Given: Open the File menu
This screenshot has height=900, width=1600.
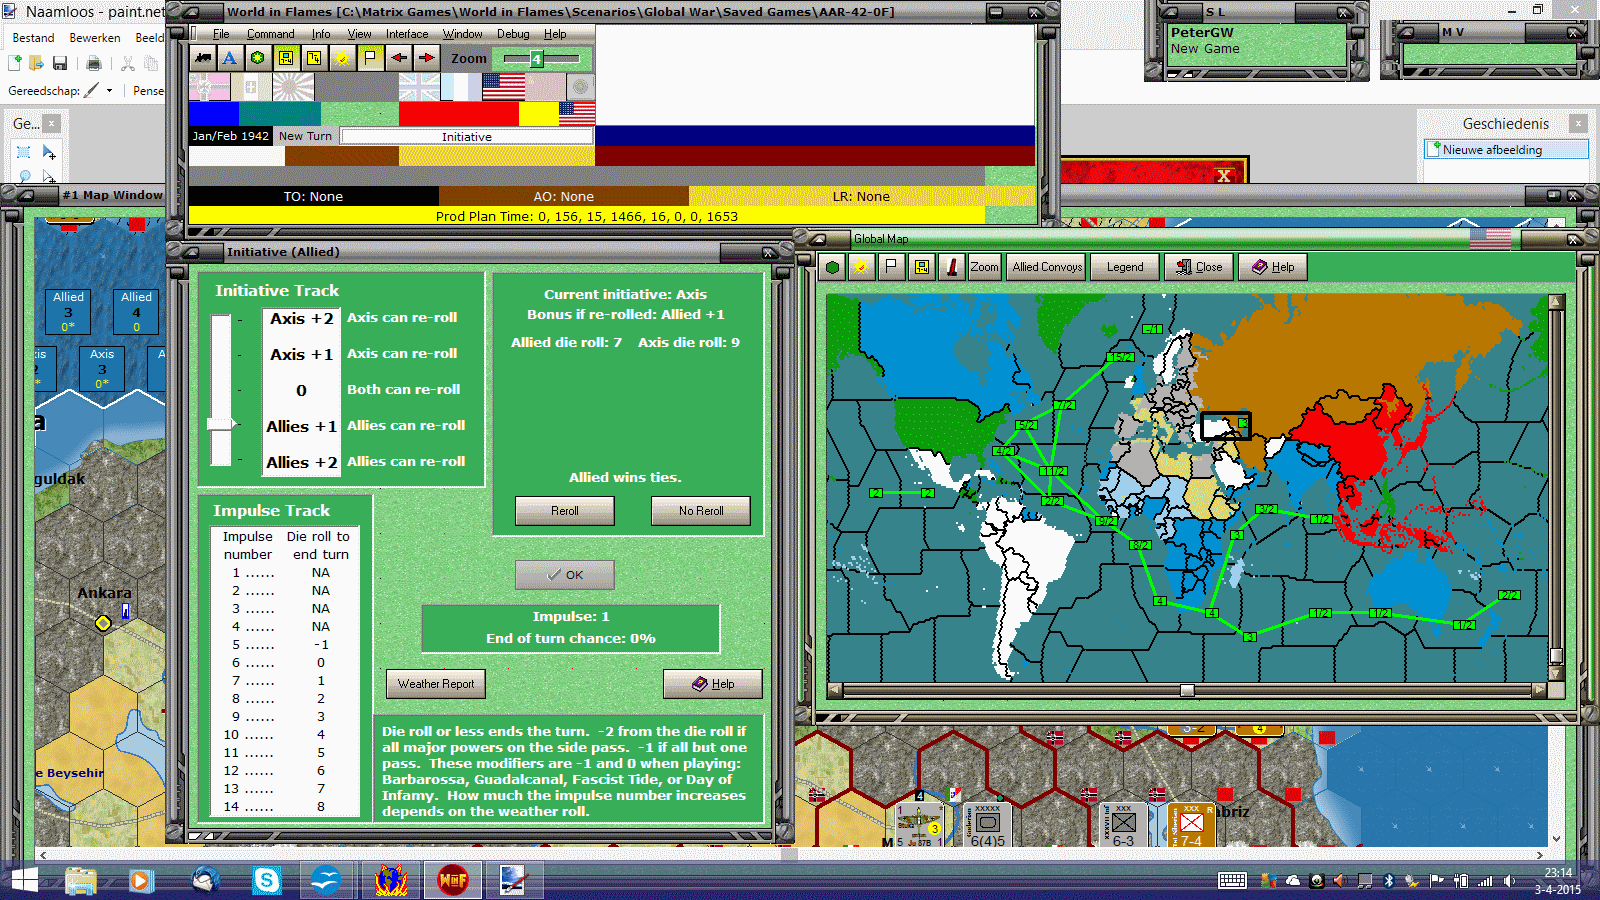Looking at the screenshot, I should tap(221, 34).
